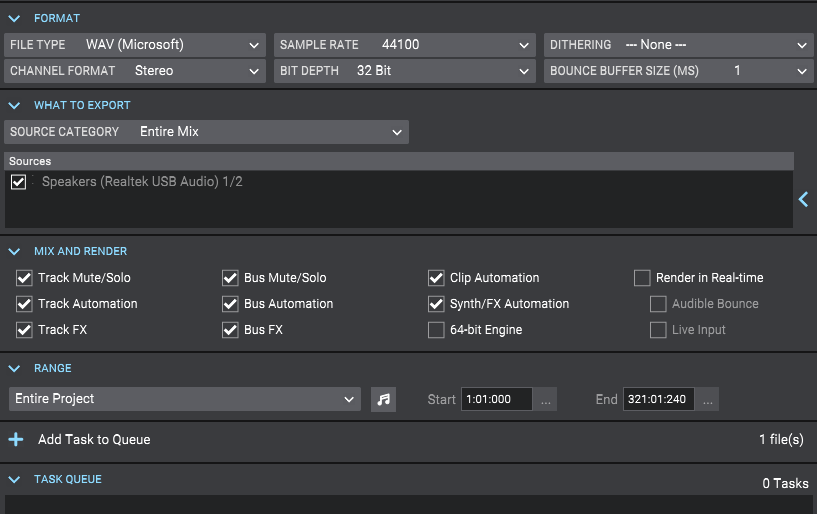Click the blue arrow beside Sources list
This screenshot has width=817, height=514.
tap(803, 200)
